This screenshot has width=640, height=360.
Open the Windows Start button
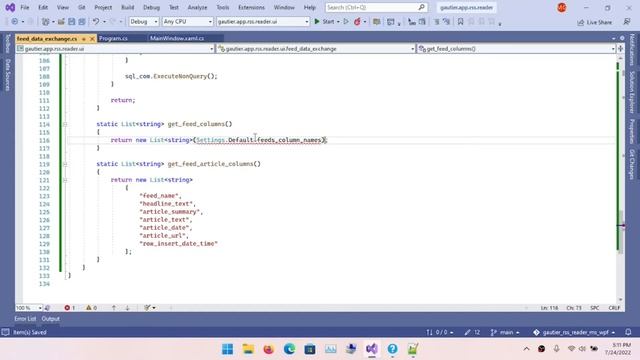pyautogui.click(x=227, y=349)
